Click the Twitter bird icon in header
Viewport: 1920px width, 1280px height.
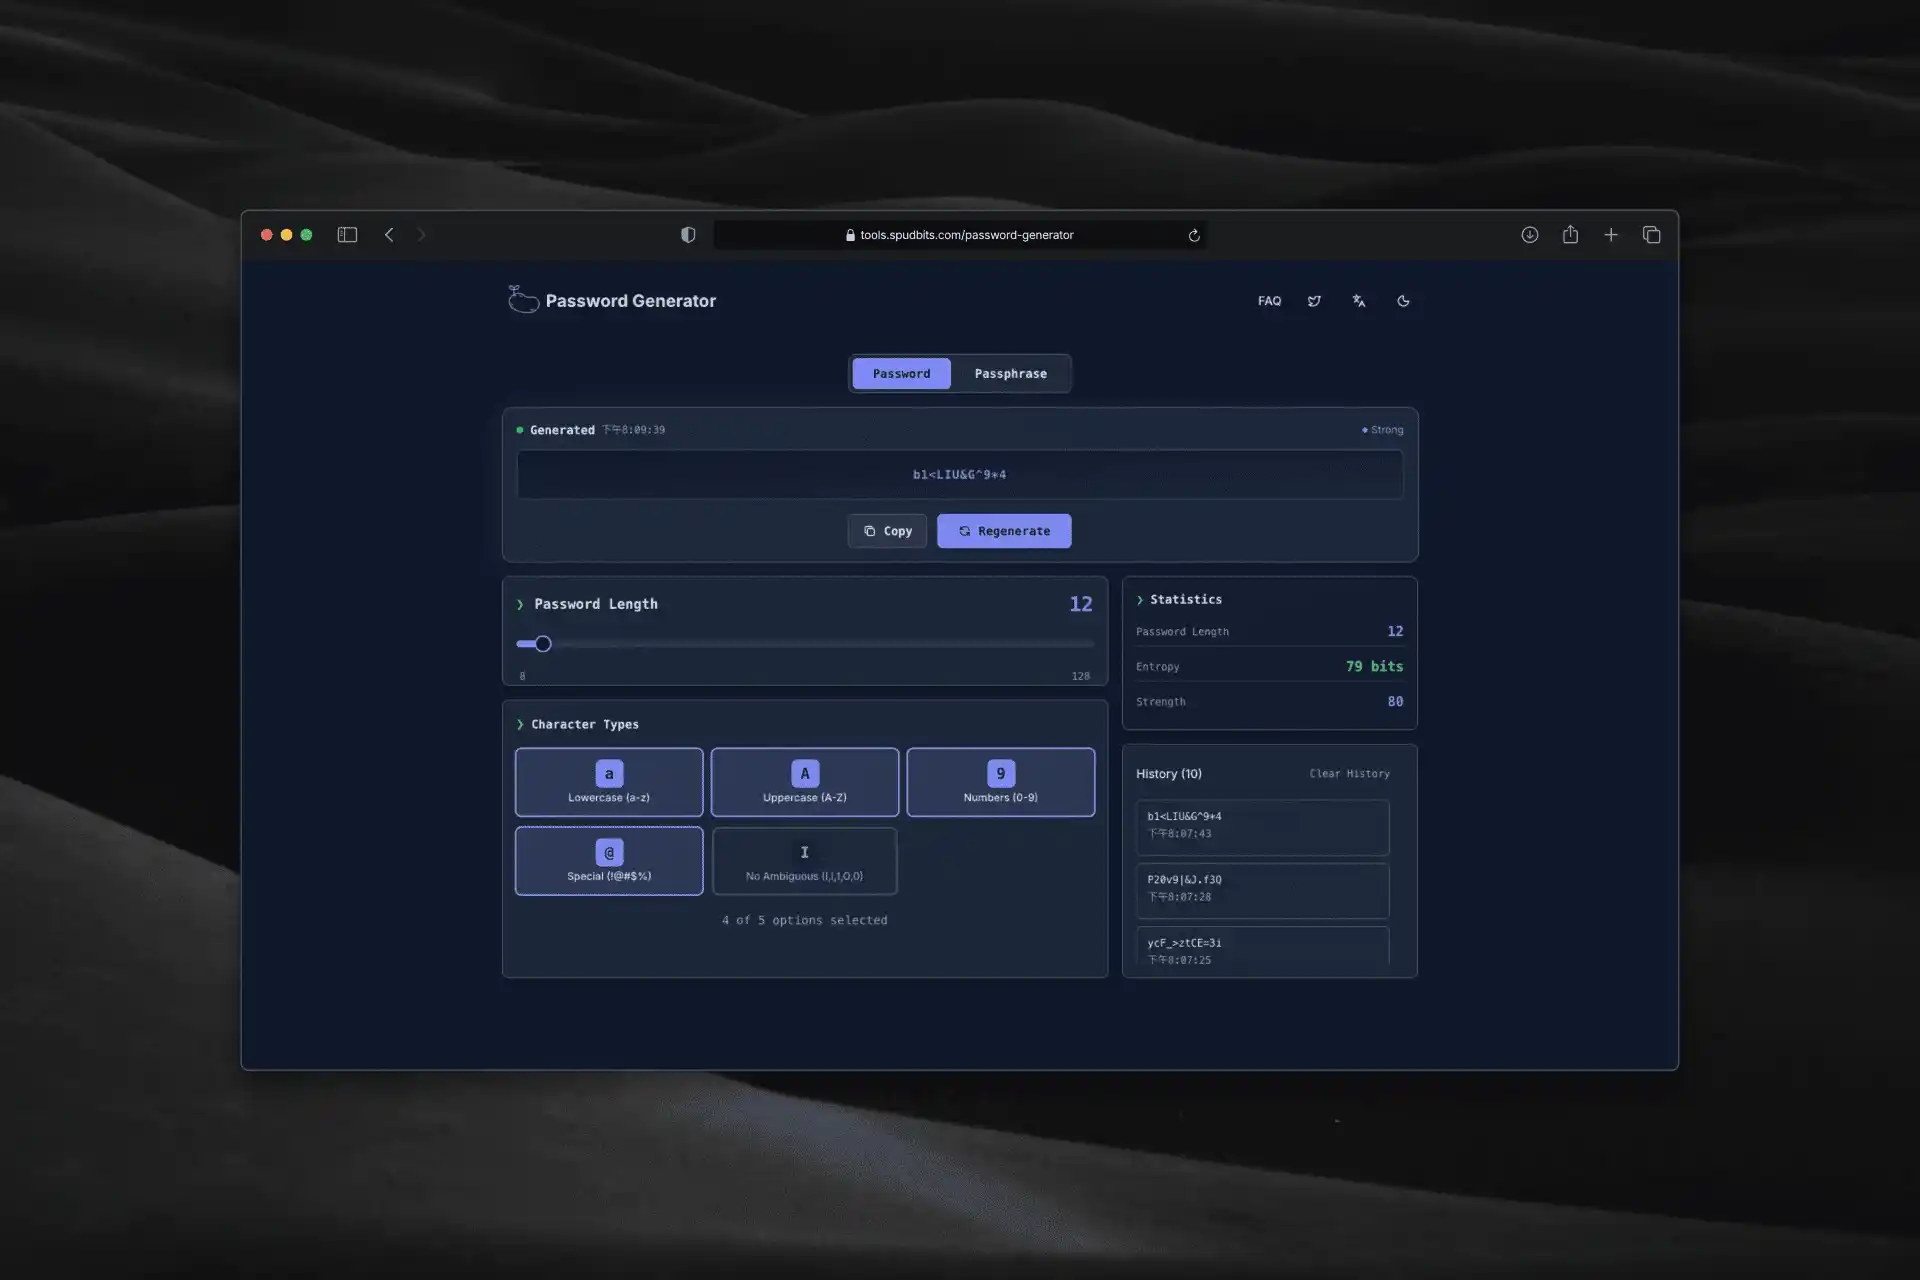pos(1314,301)
